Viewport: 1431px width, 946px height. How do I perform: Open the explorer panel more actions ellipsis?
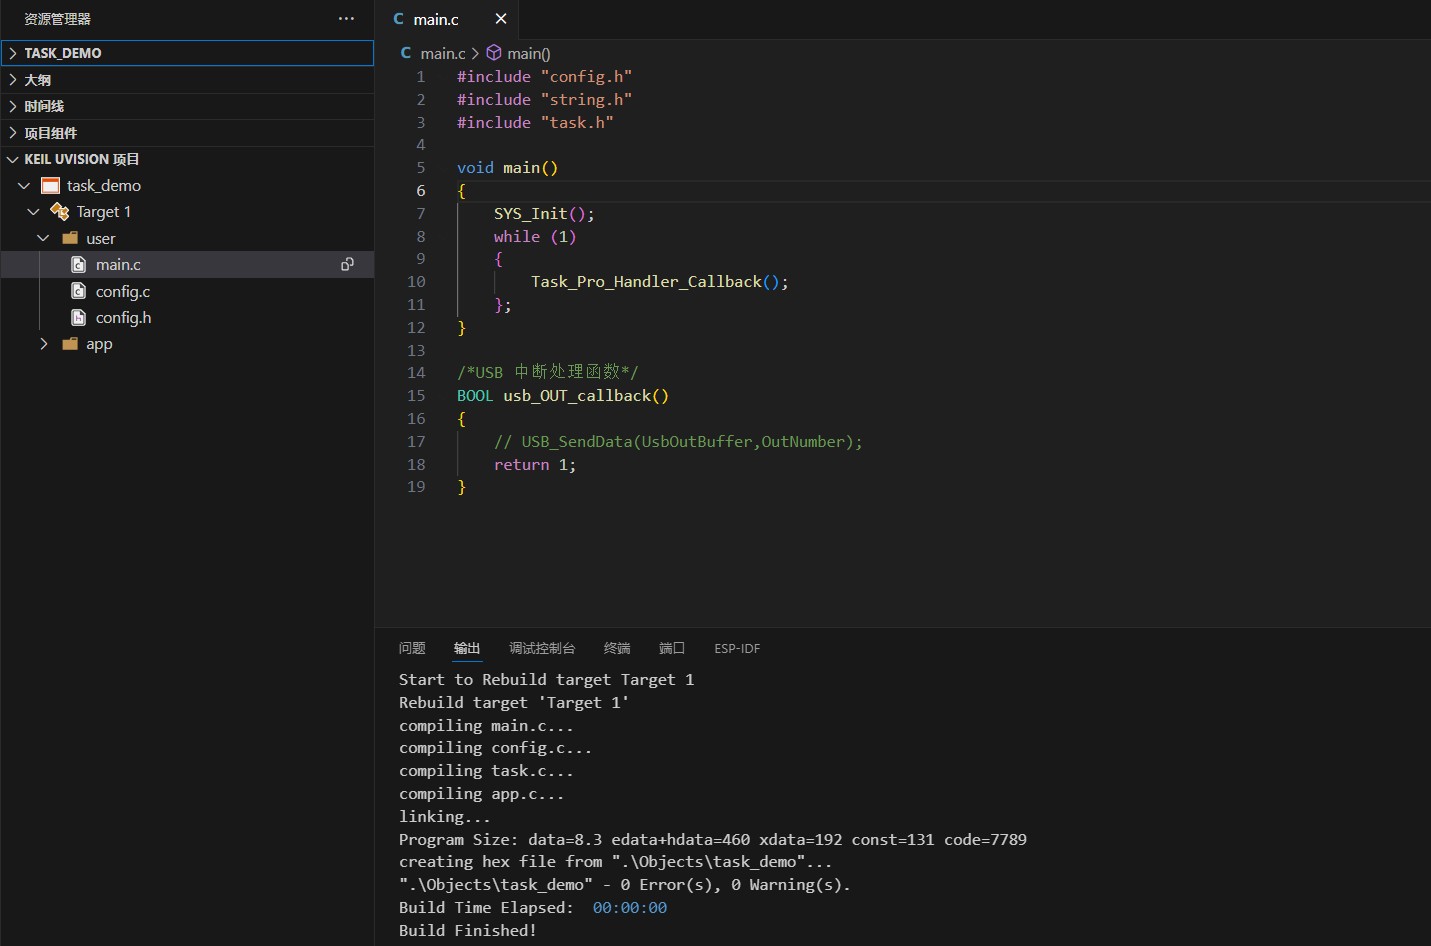pos(346,19)
